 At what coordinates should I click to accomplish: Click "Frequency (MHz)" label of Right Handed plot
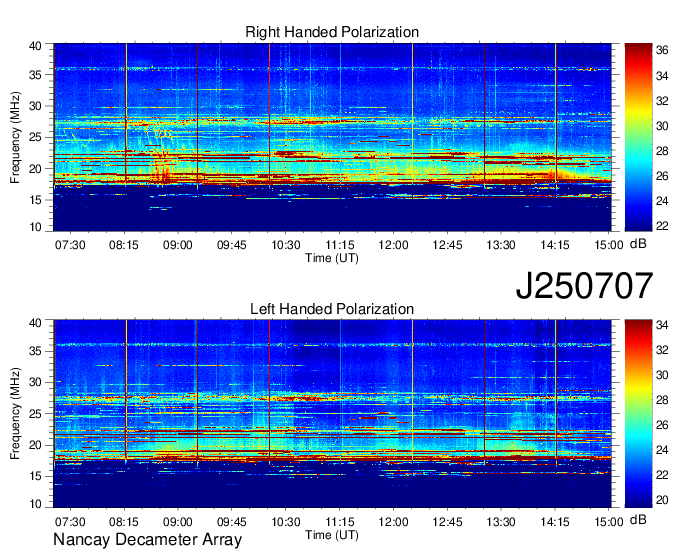15,137
